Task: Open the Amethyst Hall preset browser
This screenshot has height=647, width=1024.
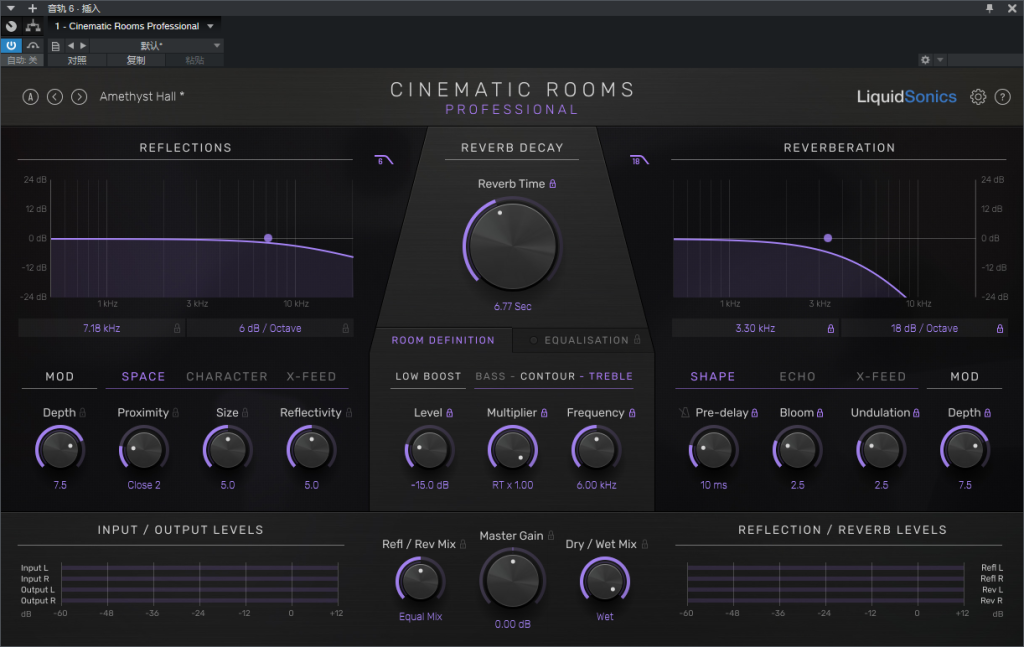Action: (142, 97)
